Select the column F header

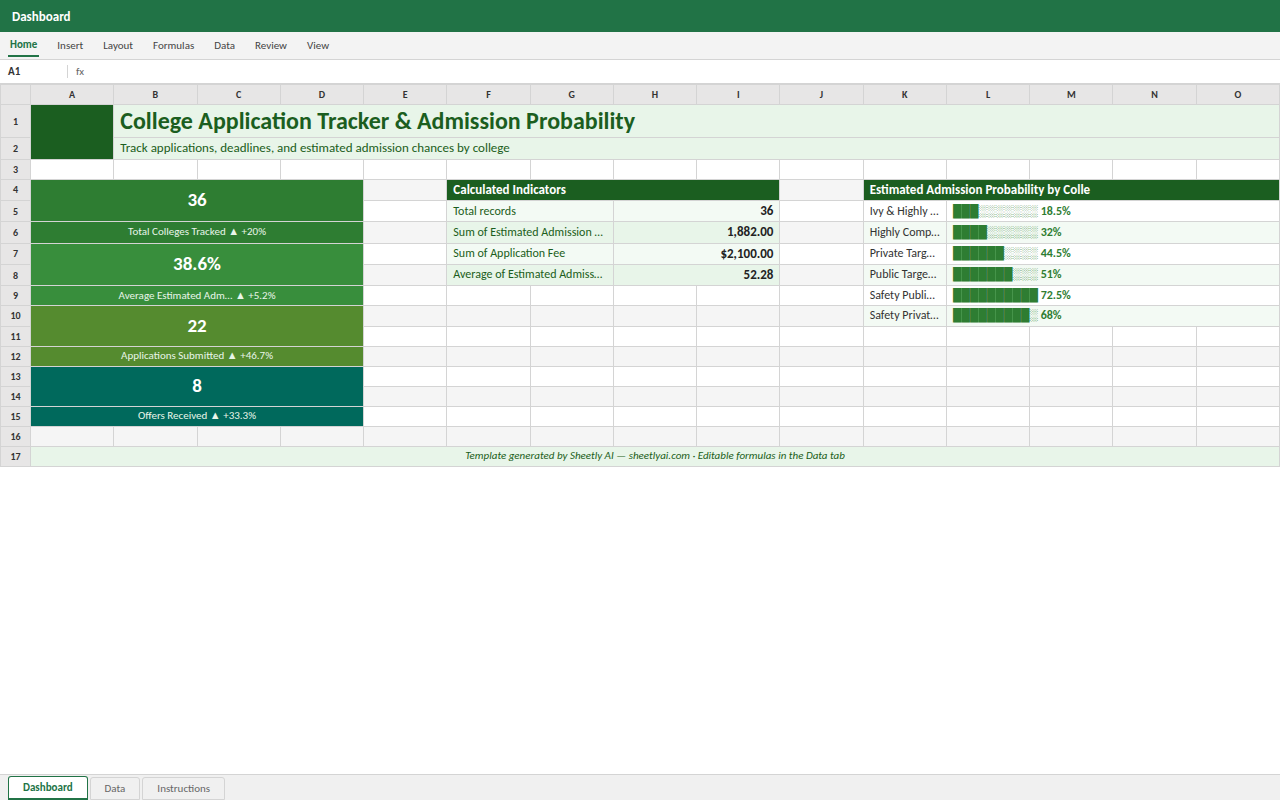488,94
